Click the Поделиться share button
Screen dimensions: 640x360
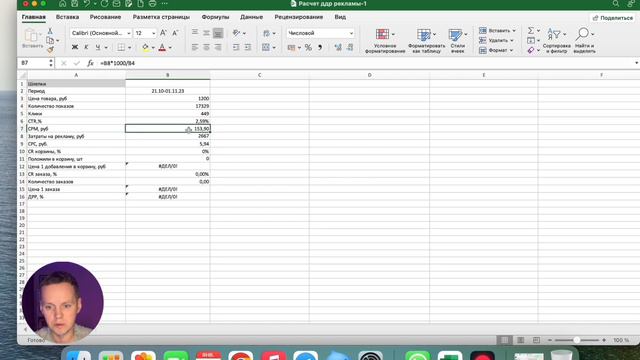(x=613, y=18)
